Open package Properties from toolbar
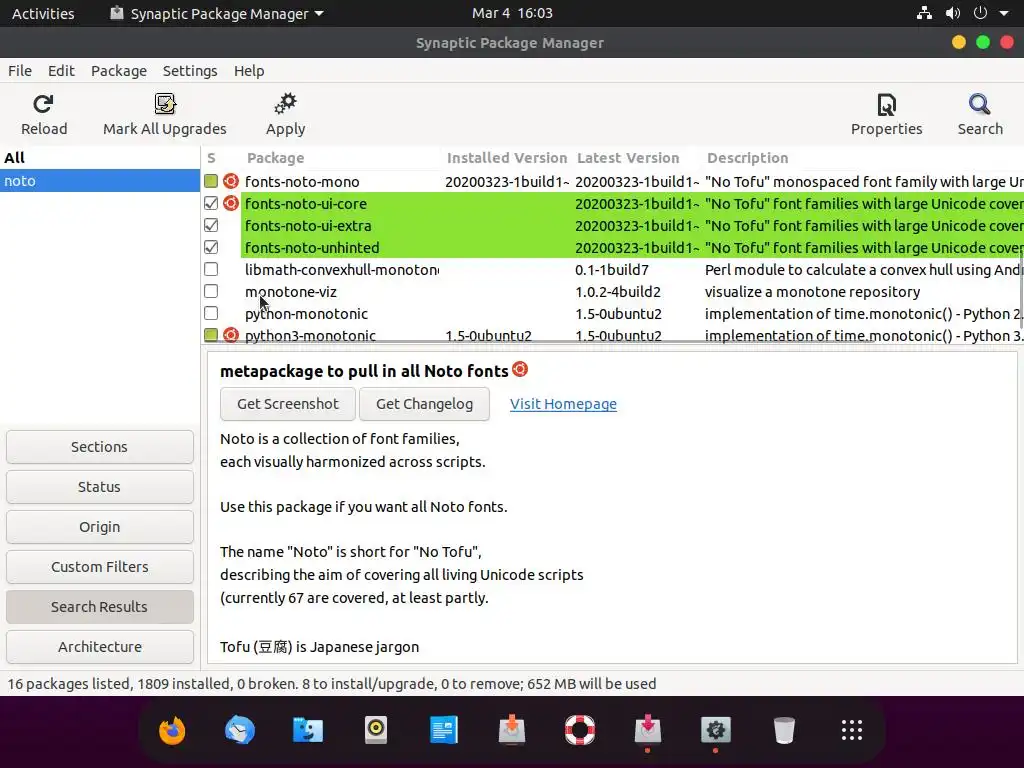The height and width of the screenshot is (768, 1024). 886,104
